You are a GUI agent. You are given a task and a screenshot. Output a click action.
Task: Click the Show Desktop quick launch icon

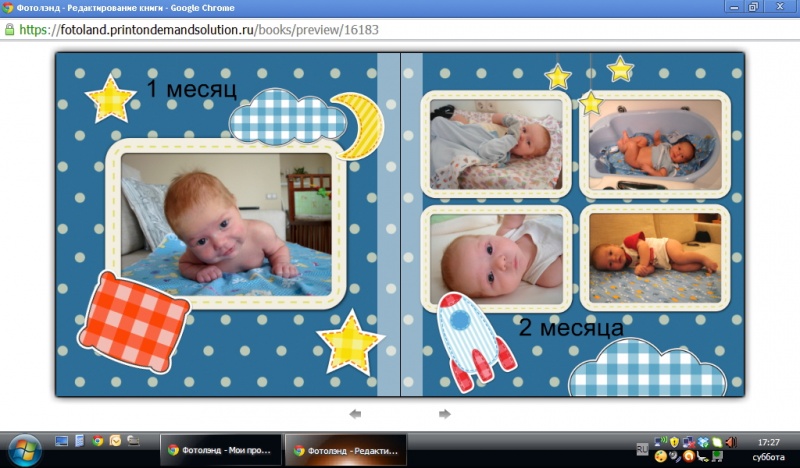(62, 440)
